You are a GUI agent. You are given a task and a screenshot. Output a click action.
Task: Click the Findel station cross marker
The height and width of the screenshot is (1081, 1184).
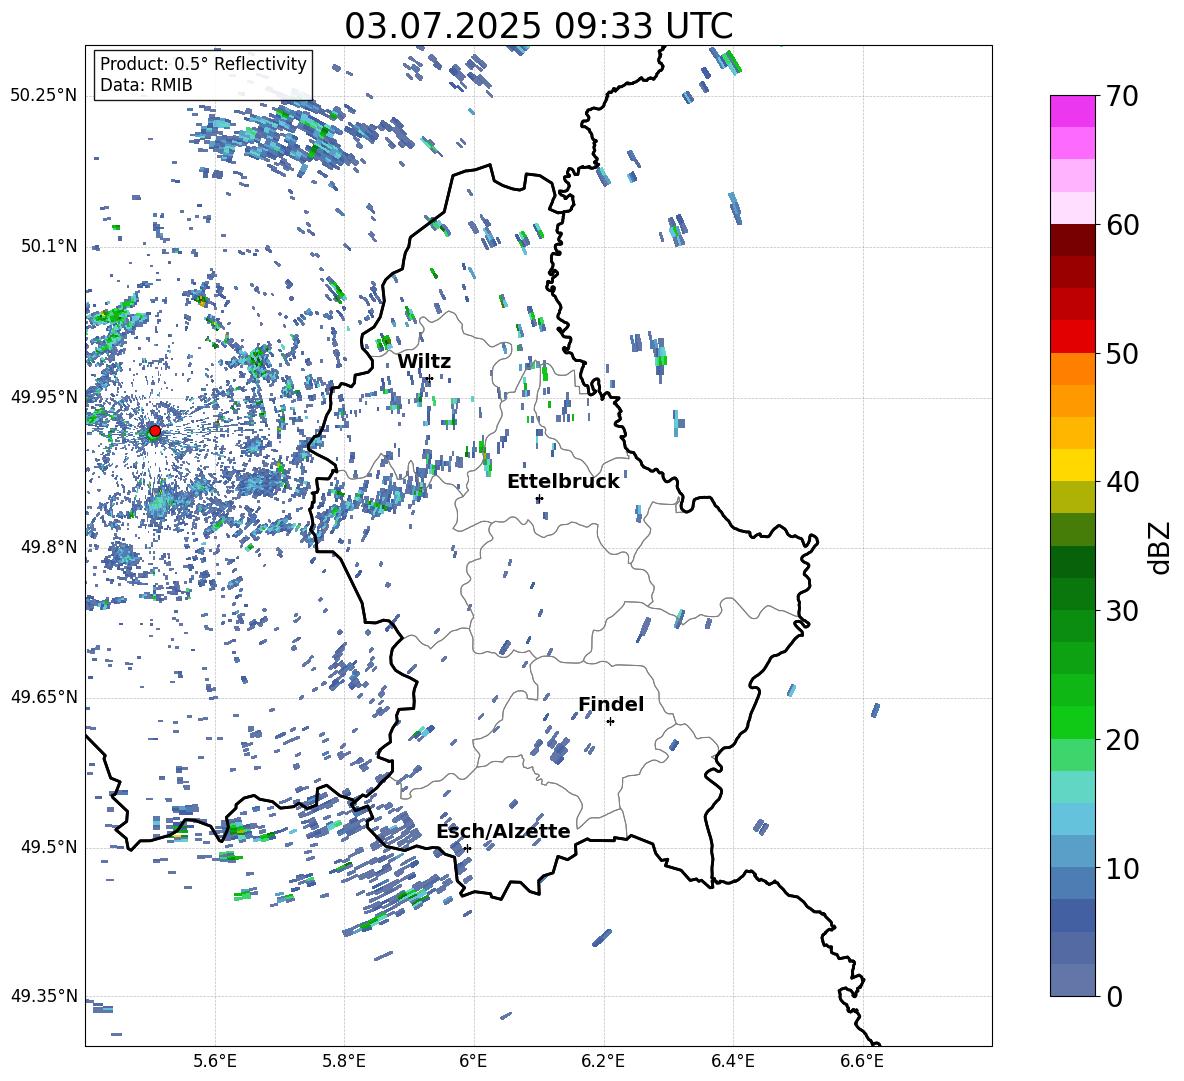[x=610, y=722]
